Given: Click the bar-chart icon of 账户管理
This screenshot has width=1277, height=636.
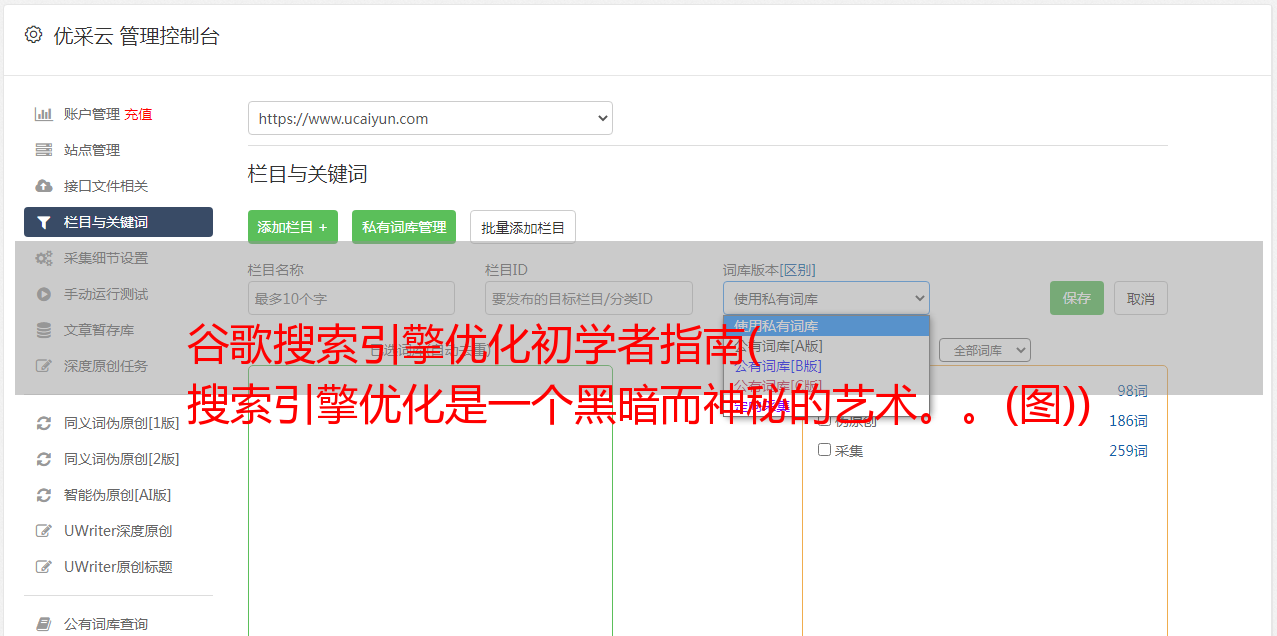Looking at the screenshot, I should [44, 114].
